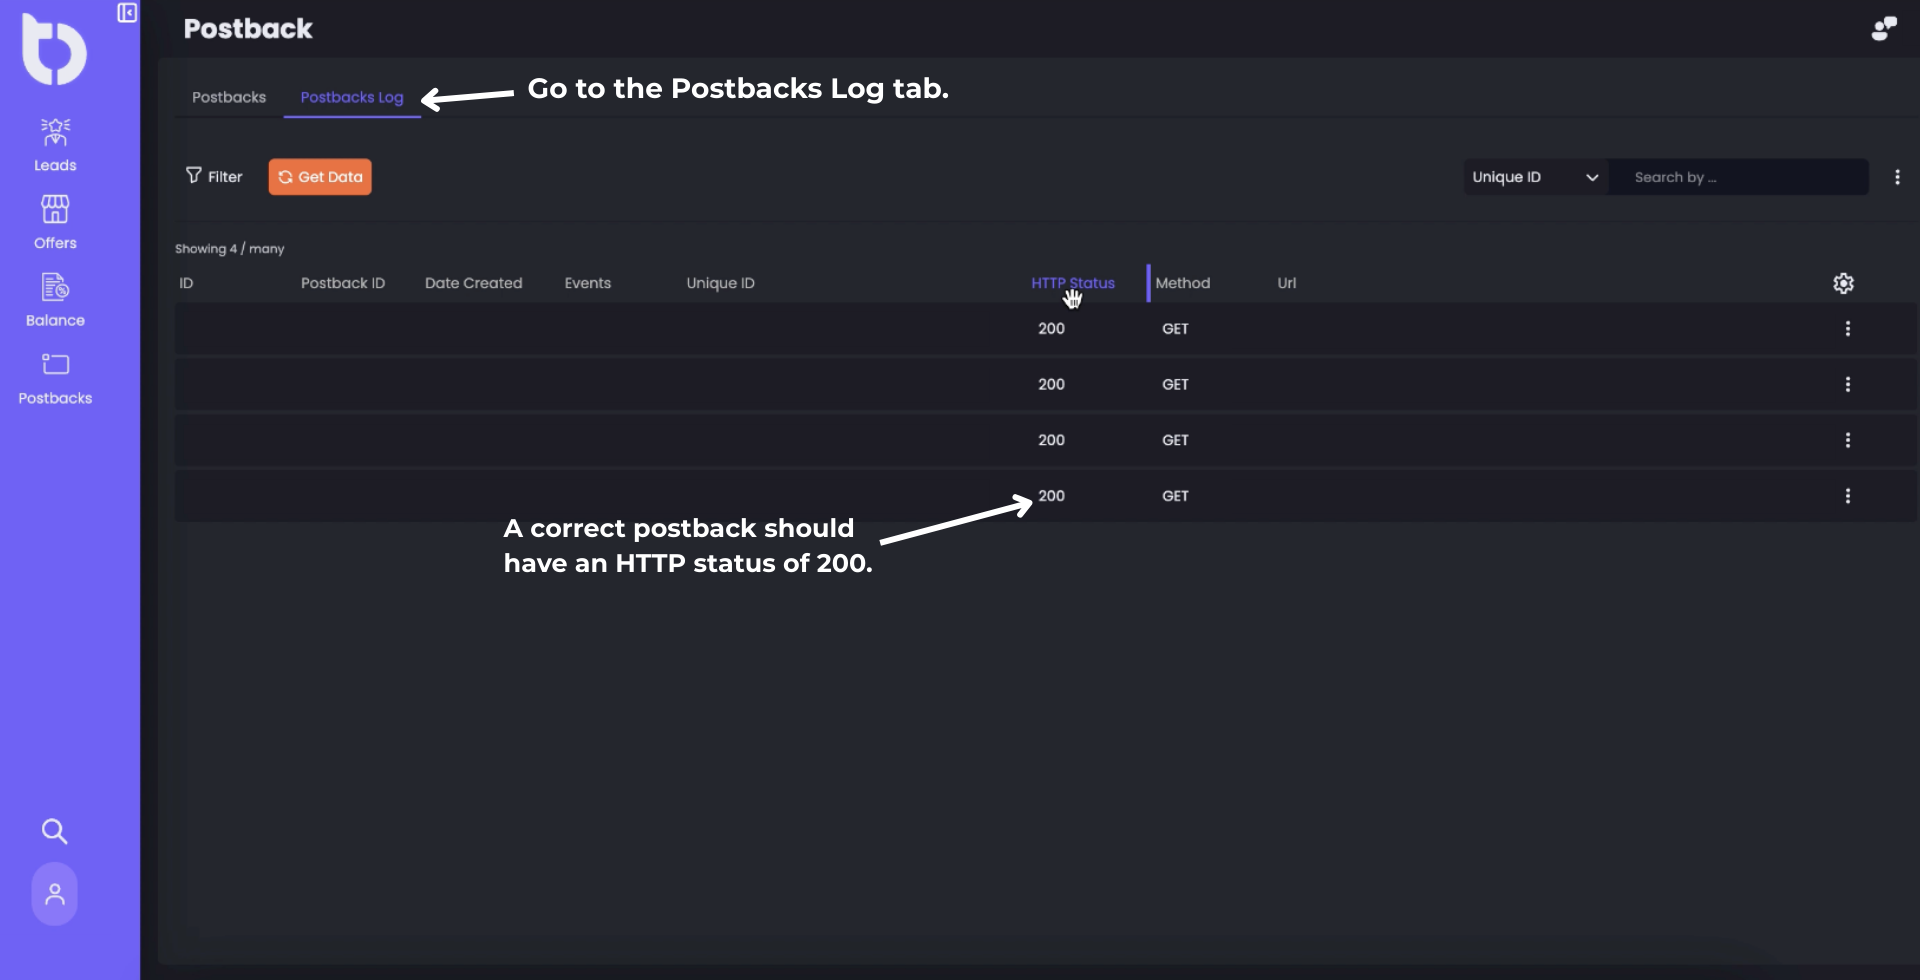Open the search icon in the sidebar

54,831
